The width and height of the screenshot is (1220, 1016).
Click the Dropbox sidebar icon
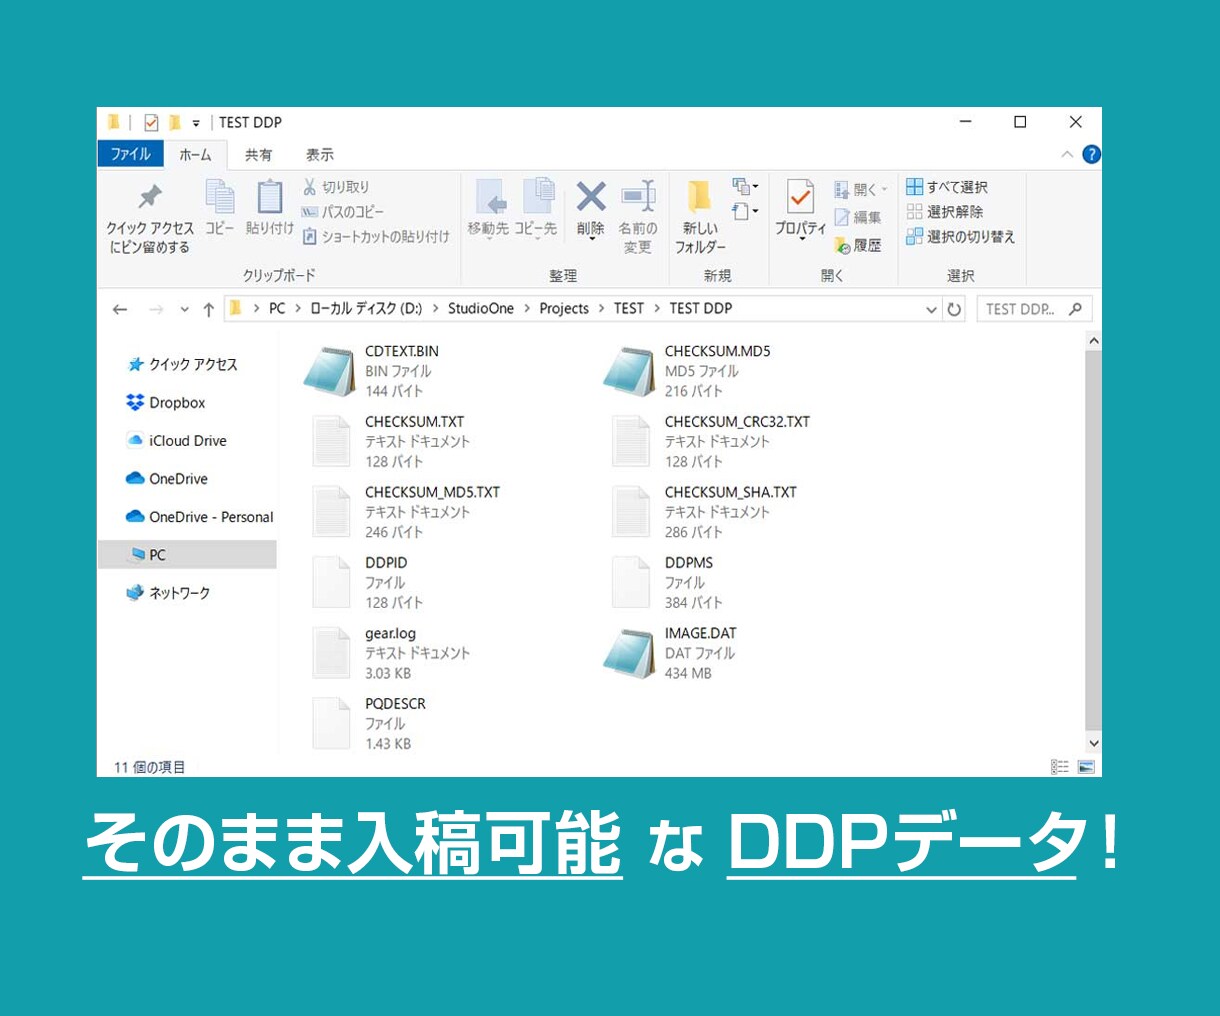(x=135, y=402)
